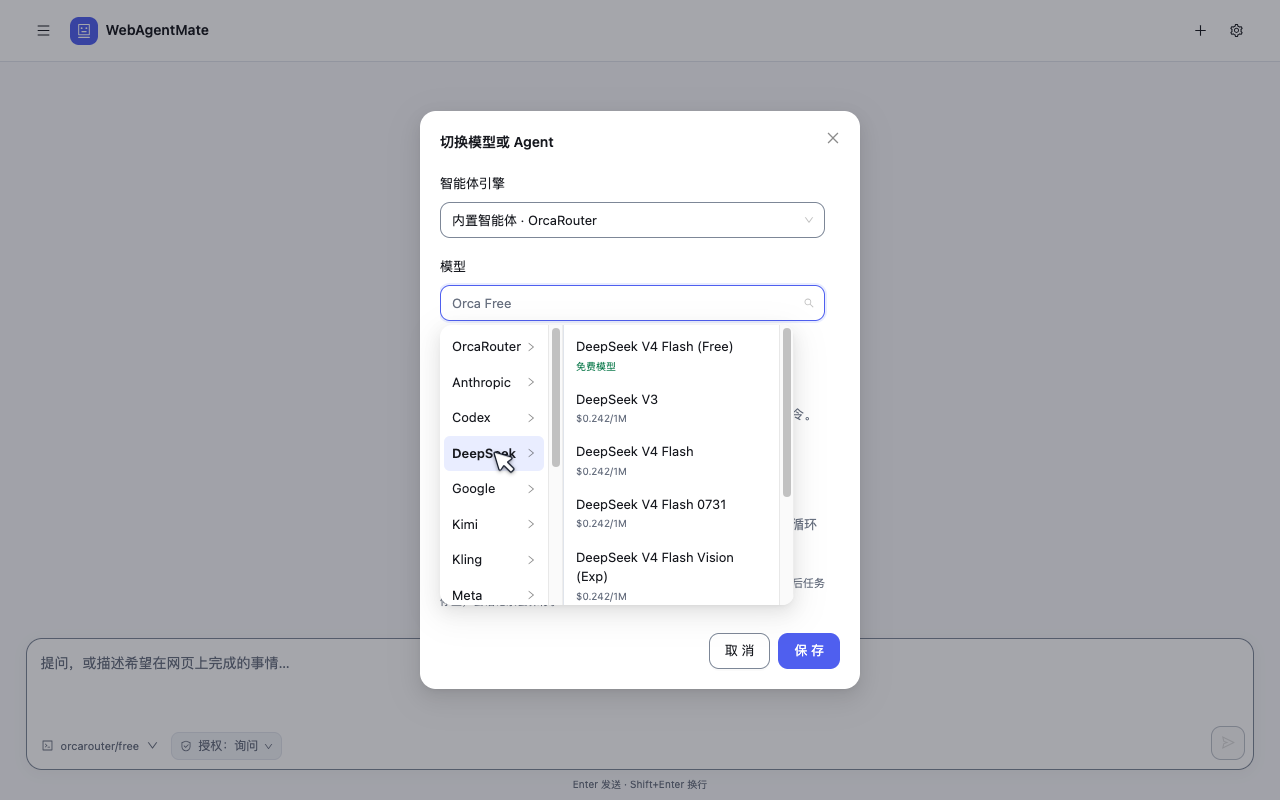Click the WebAgentMate logo icon
The height and width of the screenshot is (800, 1280).
click(84, 31)
